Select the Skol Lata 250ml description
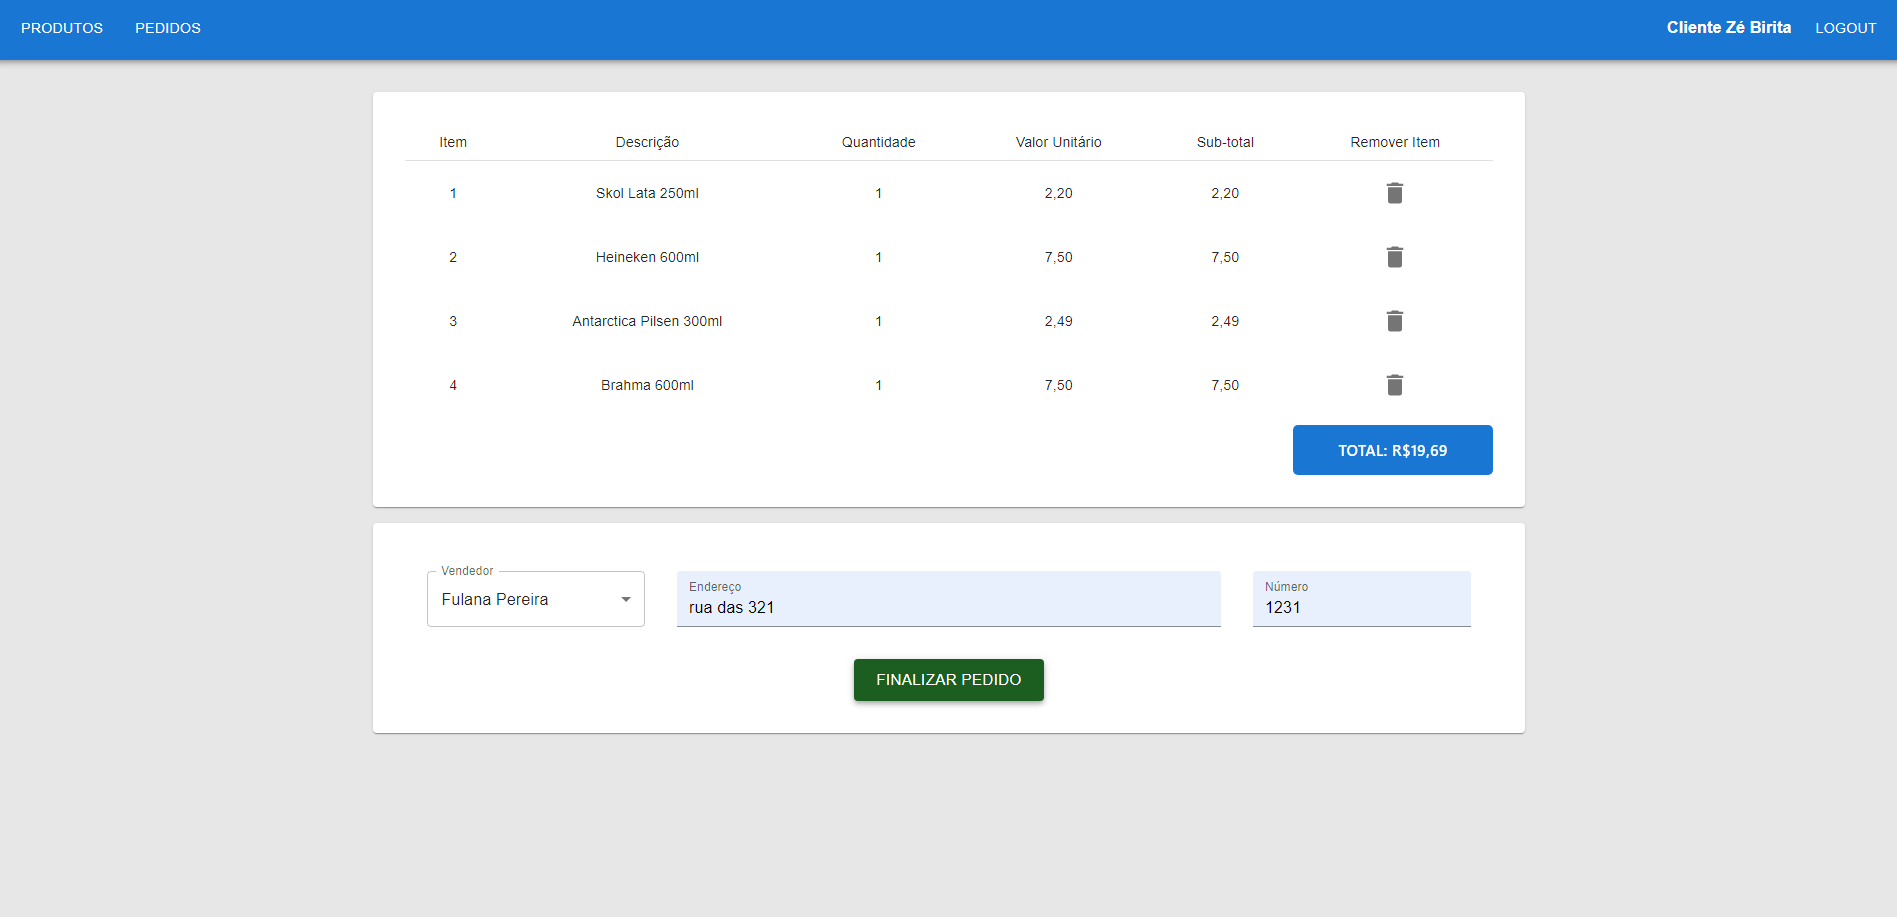The width and height of the screenshot is (1897, 917). coord(647,193)
